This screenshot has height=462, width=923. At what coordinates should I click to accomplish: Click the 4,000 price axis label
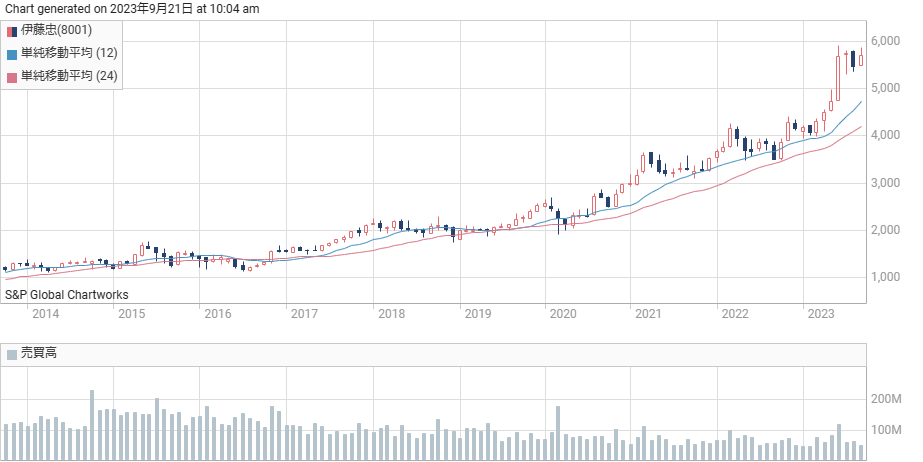885,135
